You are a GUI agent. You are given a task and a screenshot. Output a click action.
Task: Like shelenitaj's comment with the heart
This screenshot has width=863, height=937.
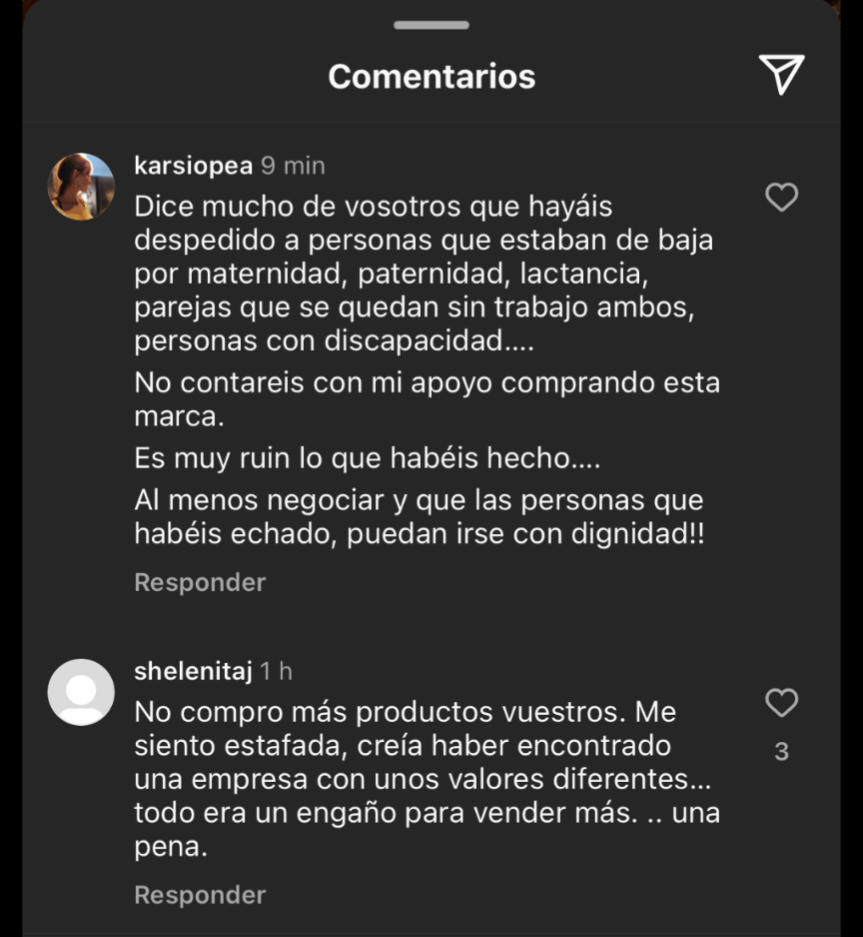781,703
